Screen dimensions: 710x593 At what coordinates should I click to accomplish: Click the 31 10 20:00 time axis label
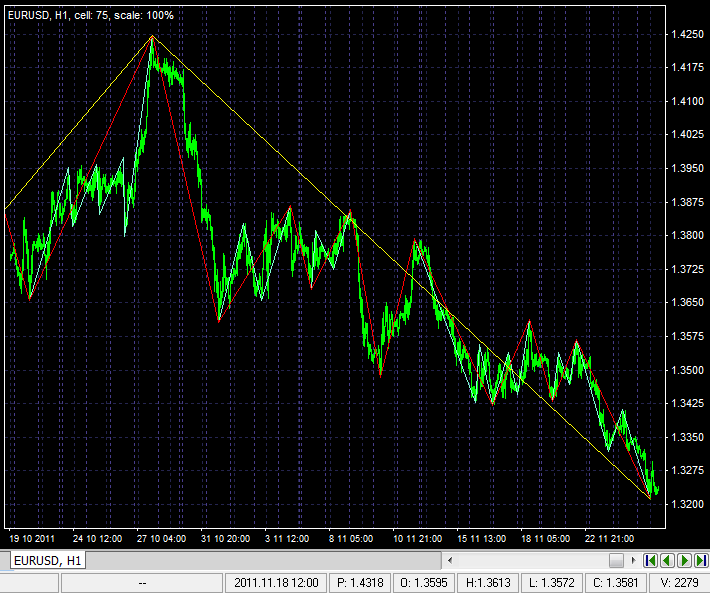pos(225,539)
